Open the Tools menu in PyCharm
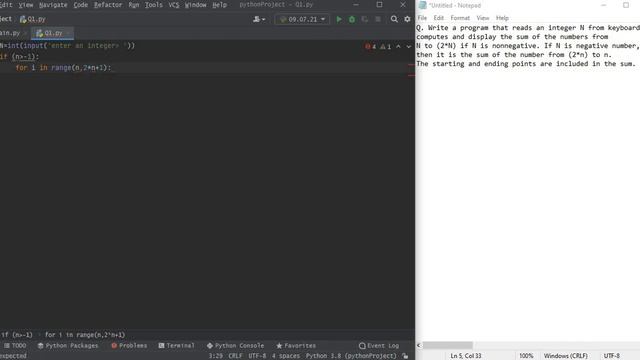Image resolution: width=640 pixels, height=360 pixels. pyautogui.click(x=153, y=5)
